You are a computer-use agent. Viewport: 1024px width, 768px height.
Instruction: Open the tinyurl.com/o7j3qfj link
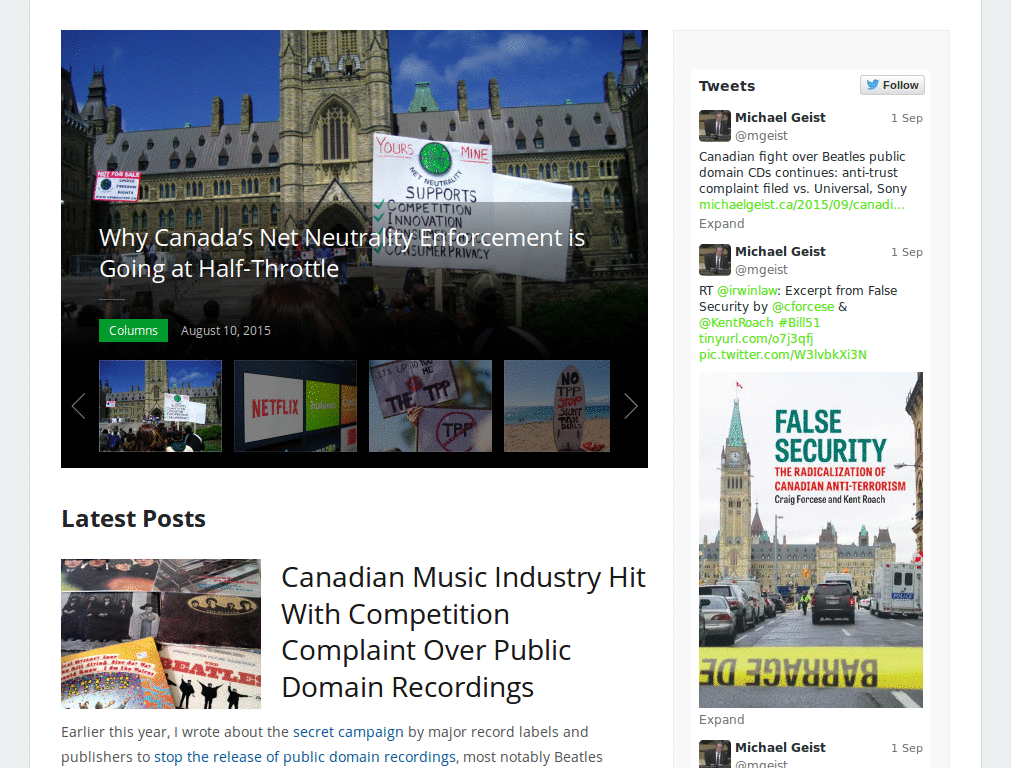coord(756,339)
